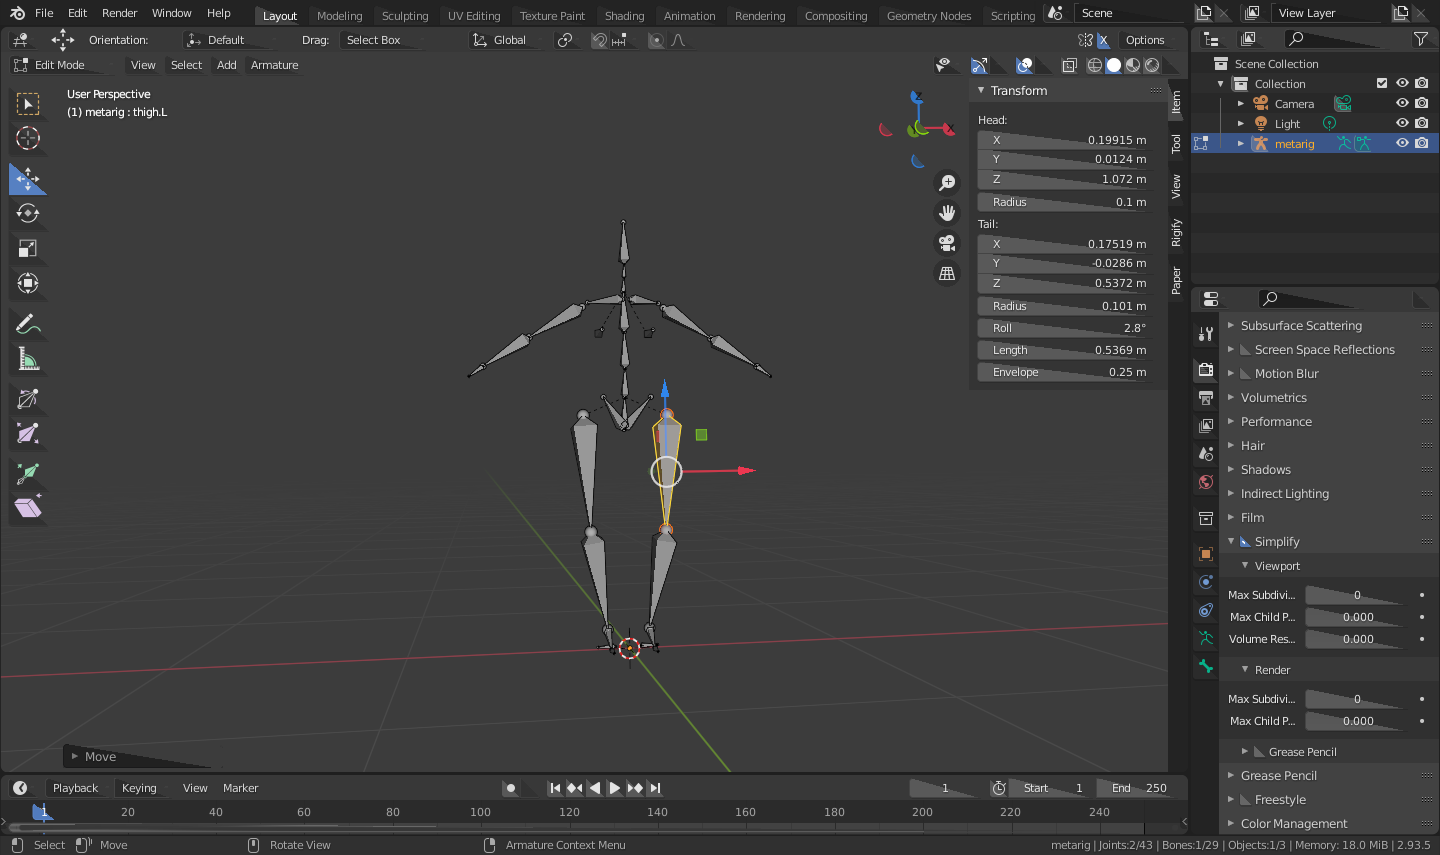Image resolution: width=1440 pixels, height=855 pixels.
Task: Click the properties search field
Action: pyautogui.click(x=1335, y=298)
